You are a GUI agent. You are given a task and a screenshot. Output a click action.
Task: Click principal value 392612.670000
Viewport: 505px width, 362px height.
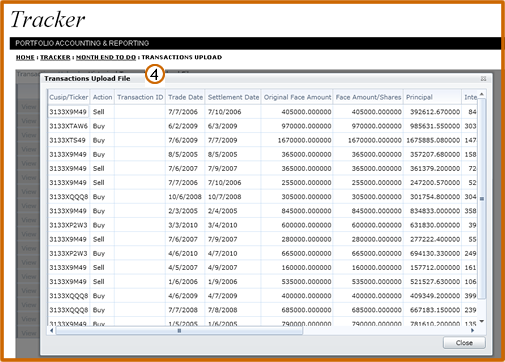click(435, 112)
